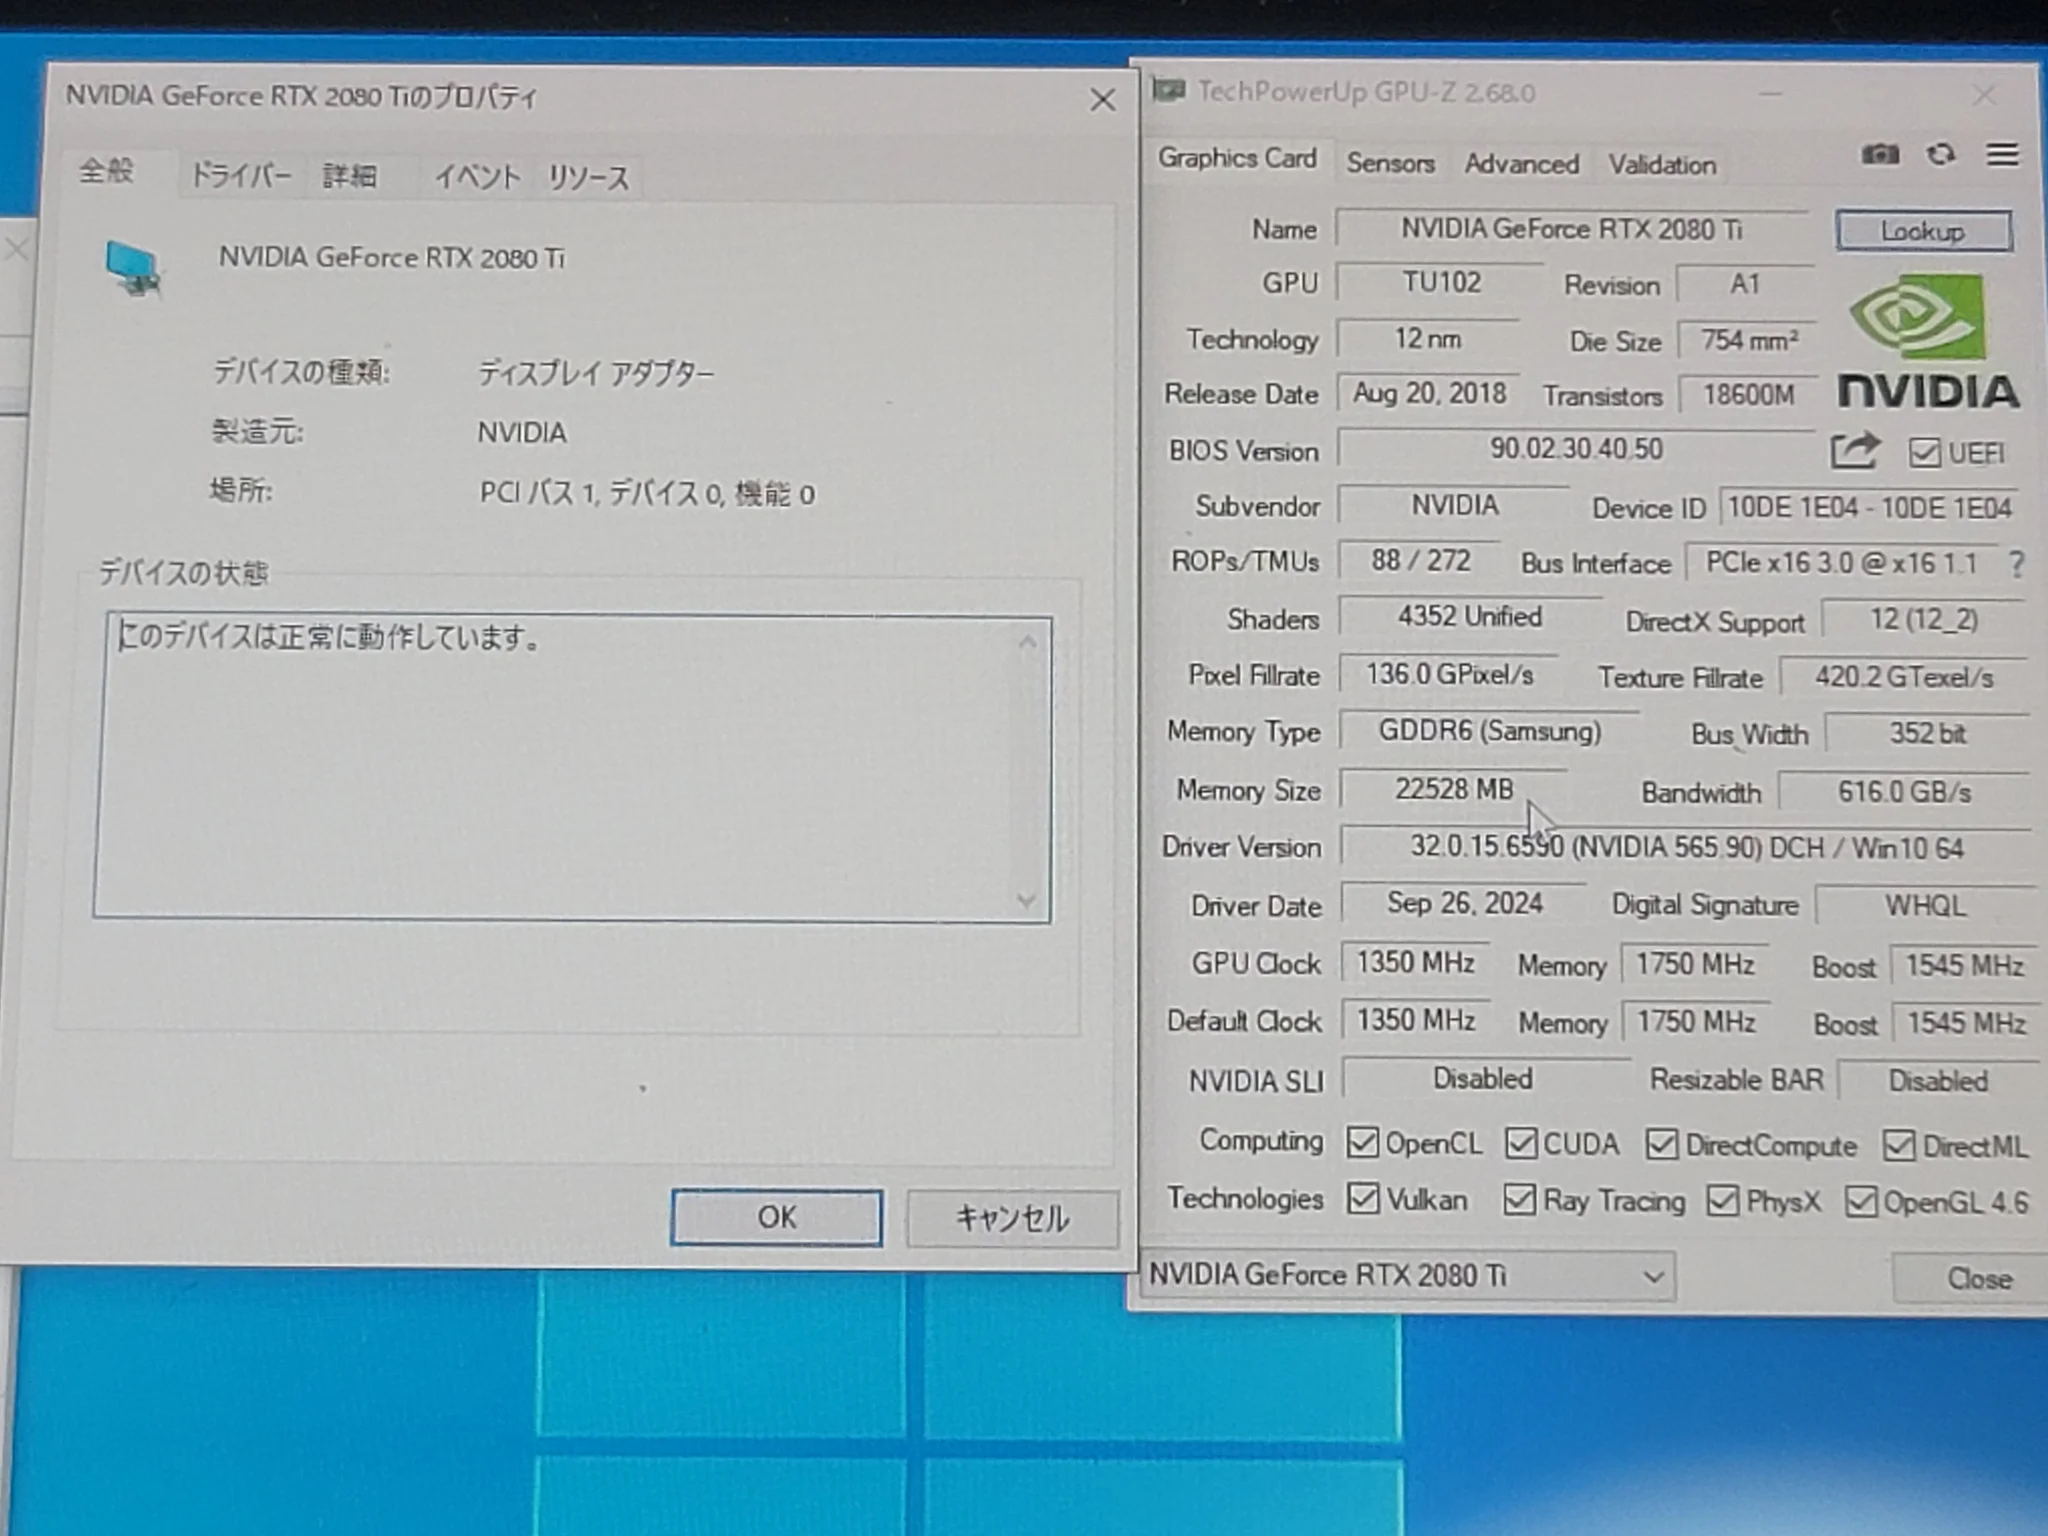2048x1536 pixels.
Task: Click the device status scroll up arrow
Action: 1027,643
